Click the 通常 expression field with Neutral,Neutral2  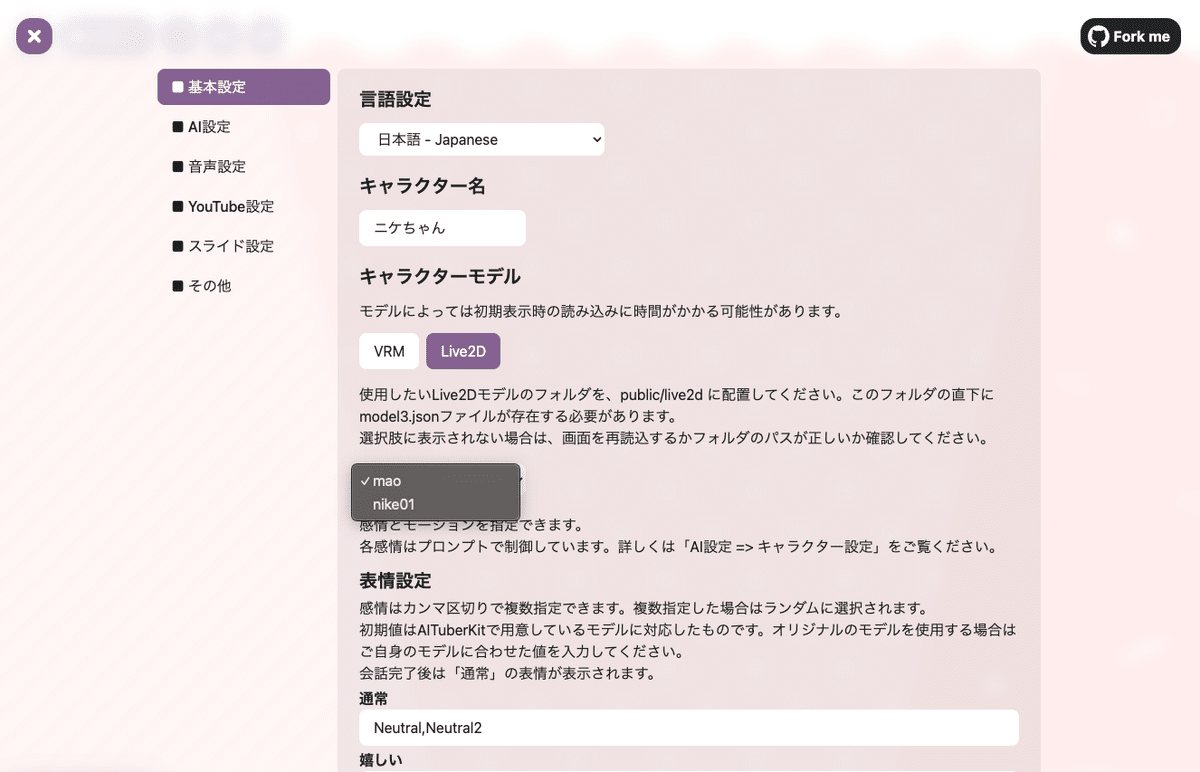pyautogui.click(x=689, y=728)
